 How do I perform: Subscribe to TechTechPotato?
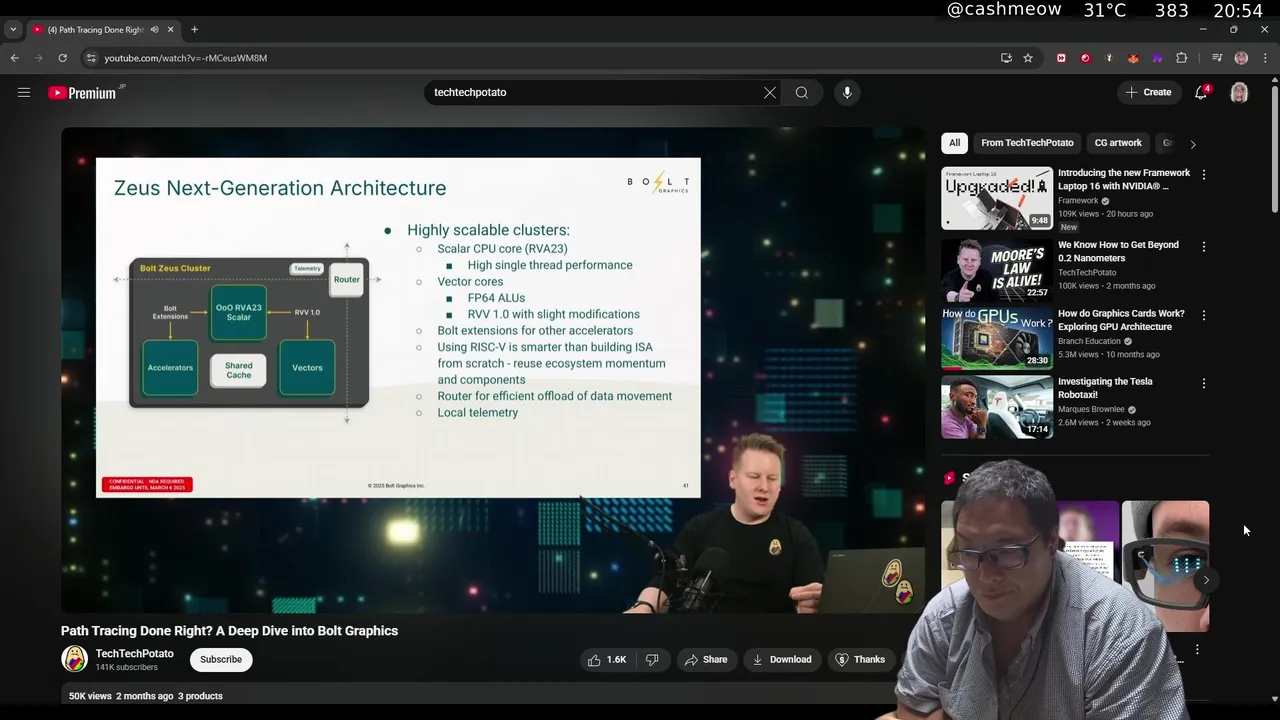point(221,659)
